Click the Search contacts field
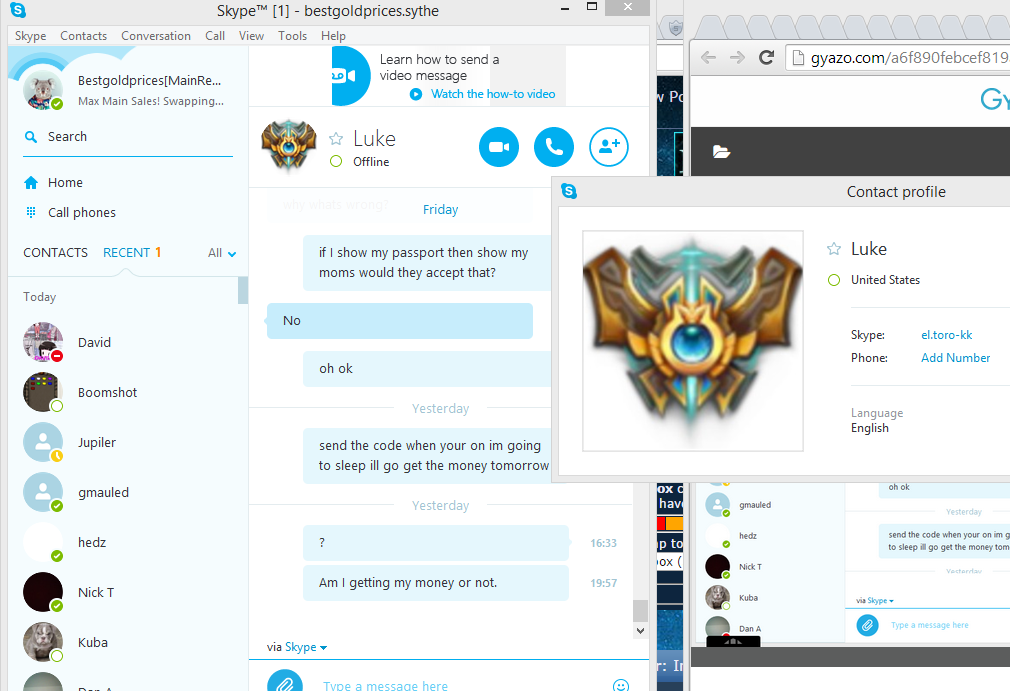The height and width of the screenshot is (691, 1010). pos(128,137)
